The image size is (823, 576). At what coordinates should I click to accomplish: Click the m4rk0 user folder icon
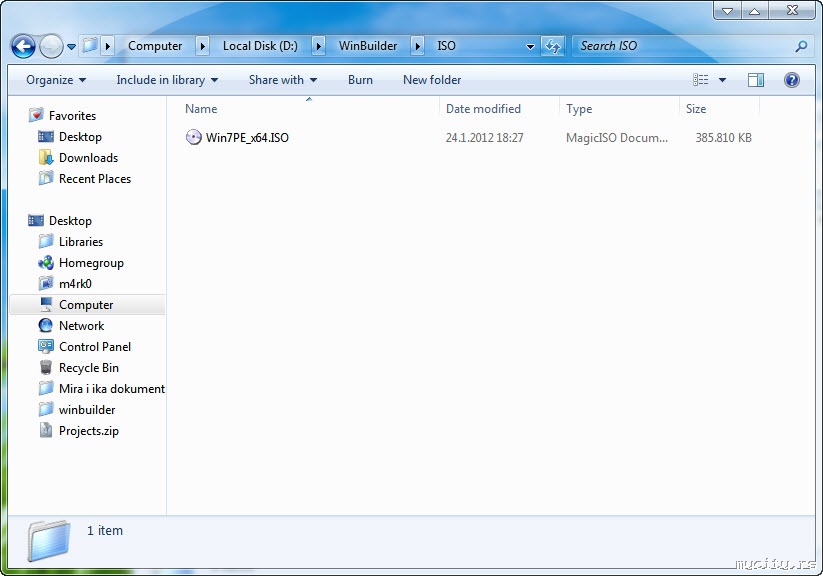(46, 283)
